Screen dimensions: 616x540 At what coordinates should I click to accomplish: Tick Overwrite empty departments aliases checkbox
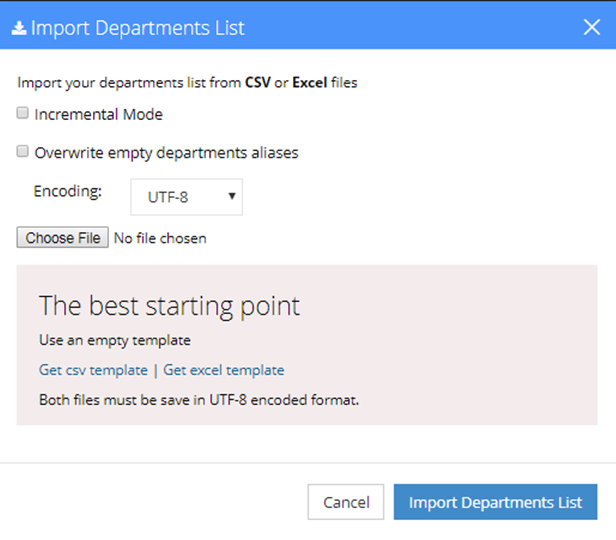click(x=23, y=152)
